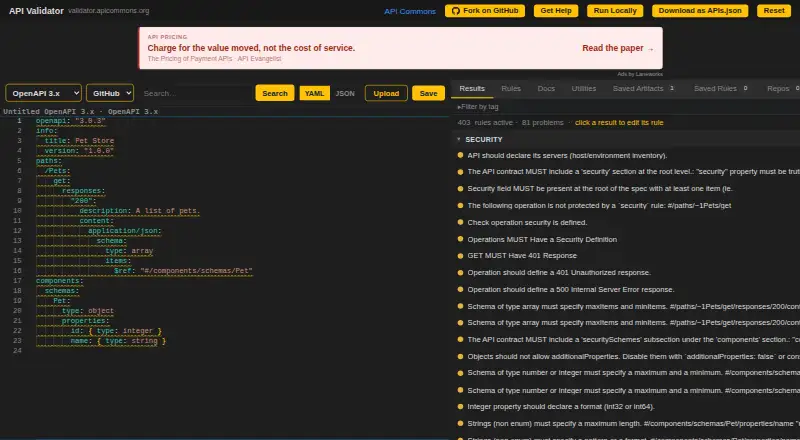
Task: Select 'GET MUST Have 401 Response' result
Action: pos(522,255)
